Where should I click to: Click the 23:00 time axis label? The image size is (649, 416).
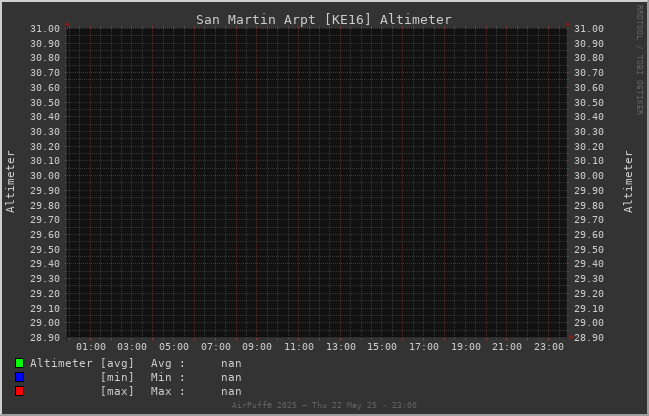coord(549,347)
